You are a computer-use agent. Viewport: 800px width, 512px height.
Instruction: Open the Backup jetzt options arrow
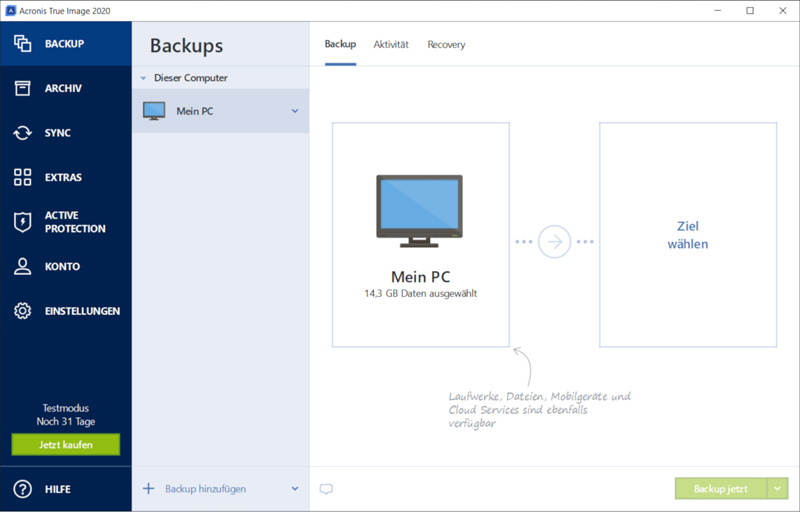(x=779, y=489)
